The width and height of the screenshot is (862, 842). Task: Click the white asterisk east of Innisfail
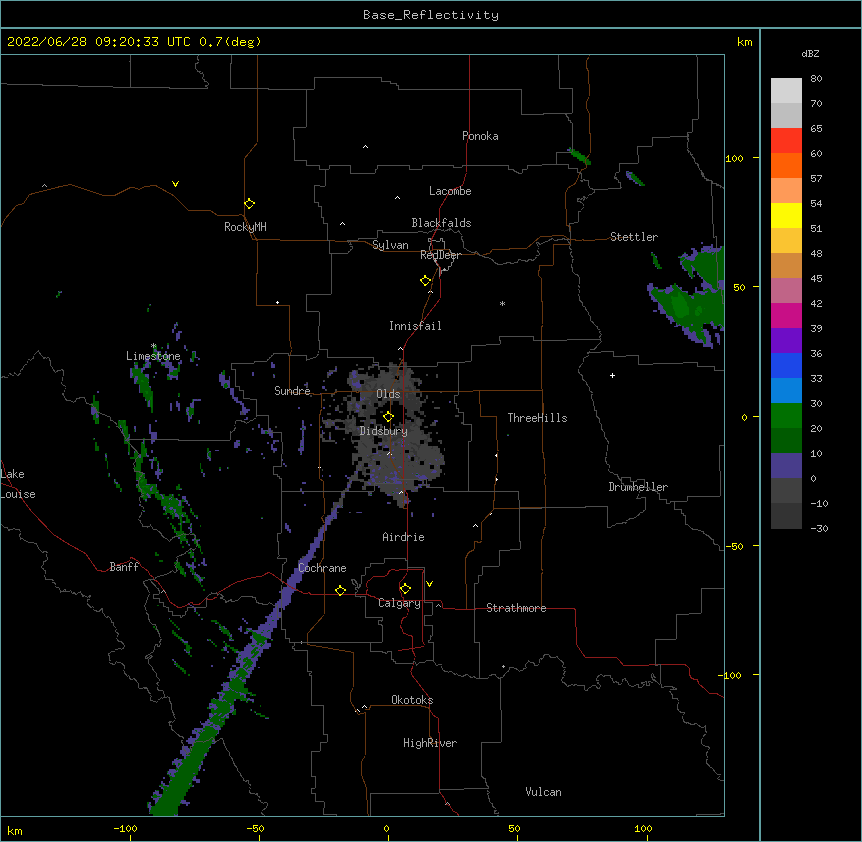point(502,303)
